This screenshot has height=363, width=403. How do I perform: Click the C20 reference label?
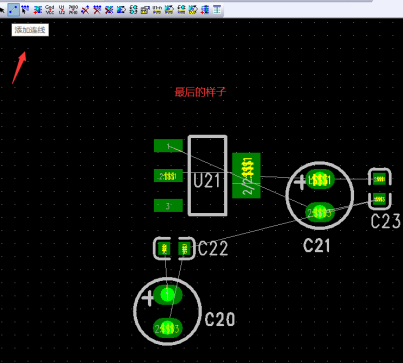[220, 319]
